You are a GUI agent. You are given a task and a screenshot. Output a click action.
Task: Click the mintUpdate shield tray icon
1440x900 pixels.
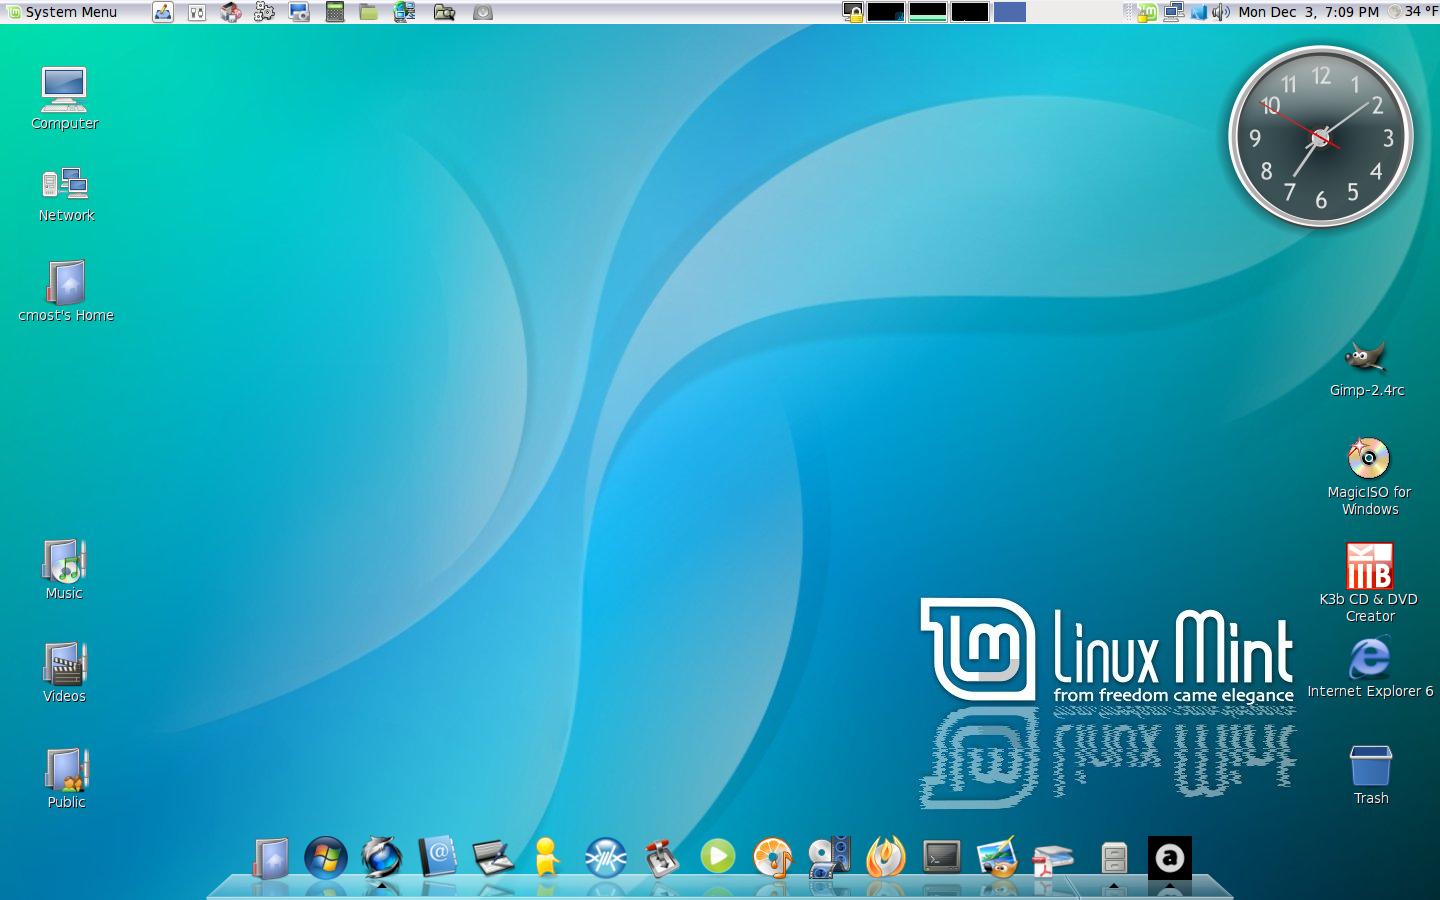[1149, 12]
